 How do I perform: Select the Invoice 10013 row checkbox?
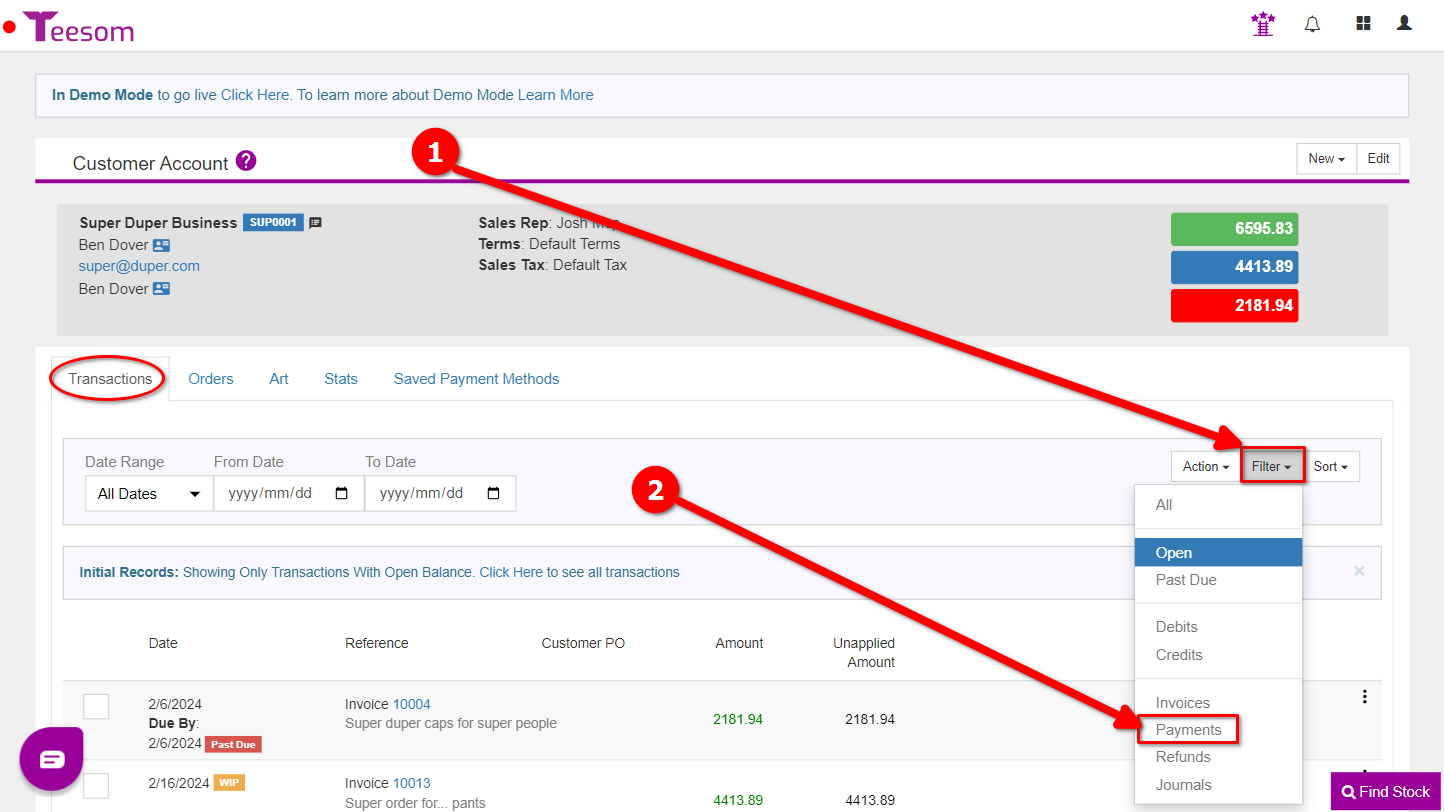tap(96, 786)
